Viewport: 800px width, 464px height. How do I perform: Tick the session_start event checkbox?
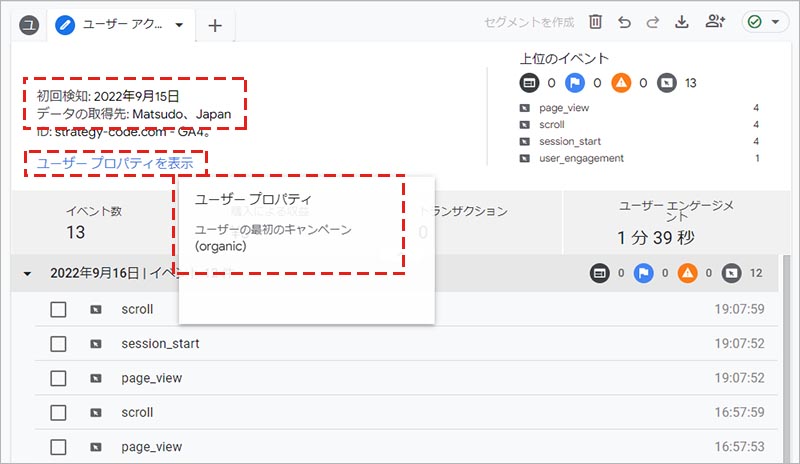coord(59,344)
